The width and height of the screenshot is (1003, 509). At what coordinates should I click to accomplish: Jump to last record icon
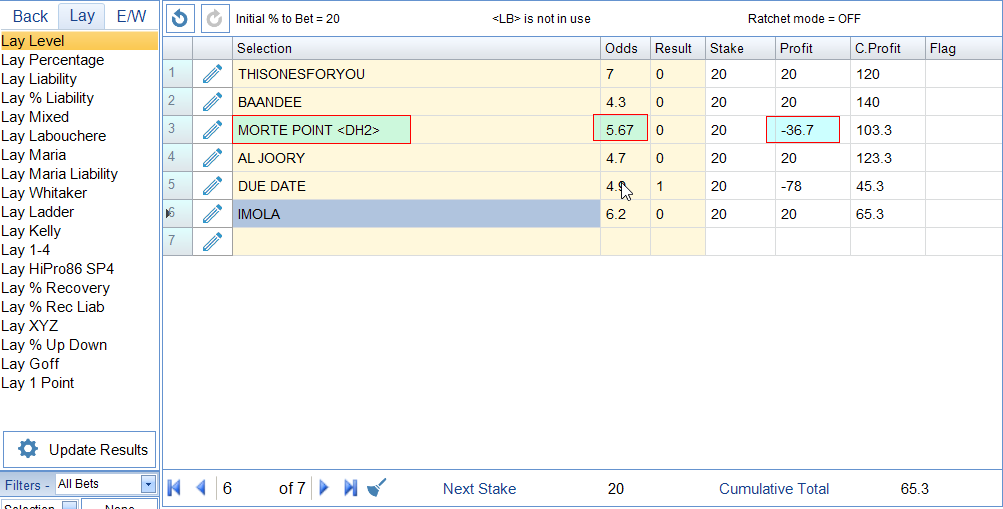click(x=350, y=488)
